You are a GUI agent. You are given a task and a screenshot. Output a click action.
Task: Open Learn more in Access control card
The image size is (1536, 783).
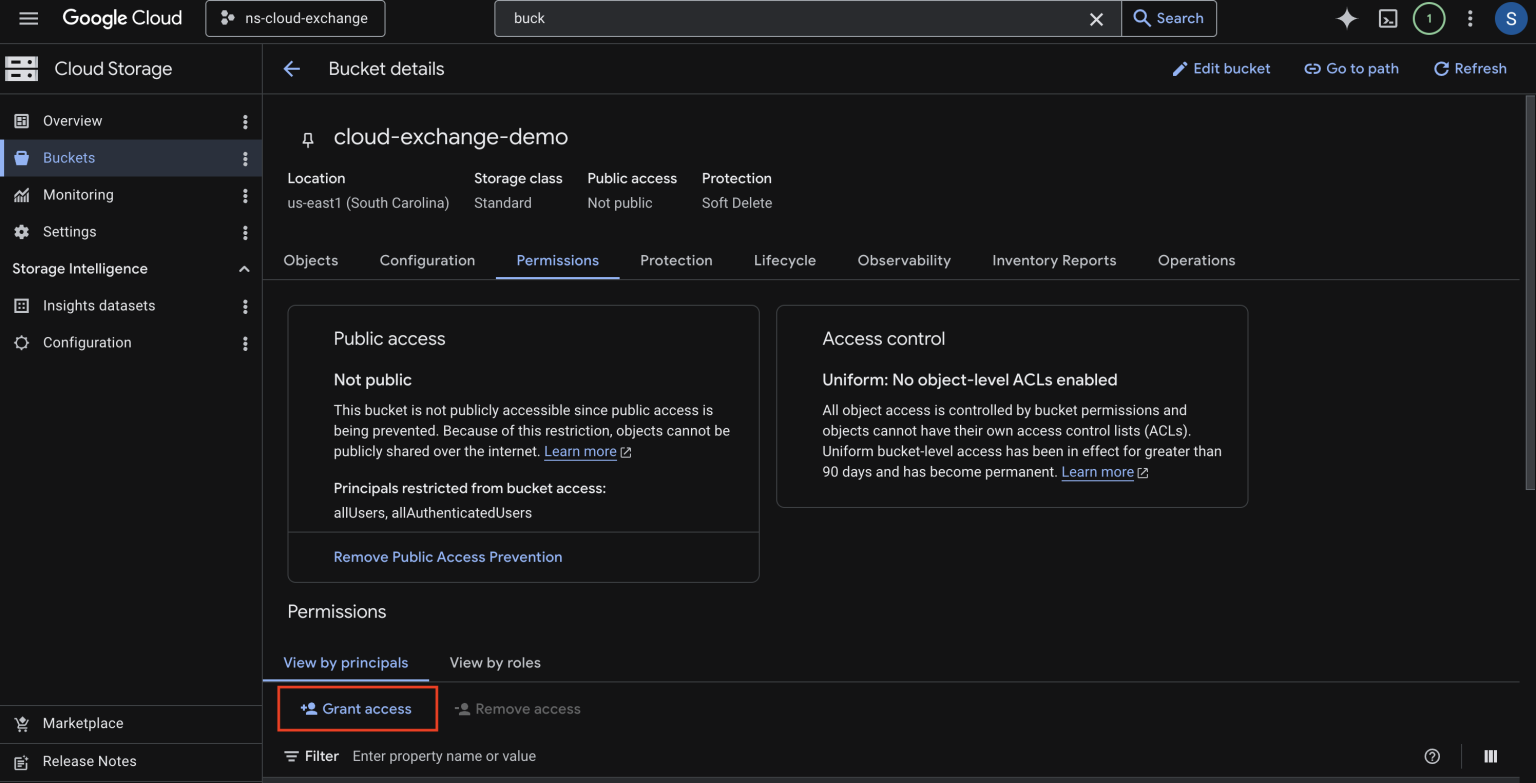click(x=1105, y=472)
